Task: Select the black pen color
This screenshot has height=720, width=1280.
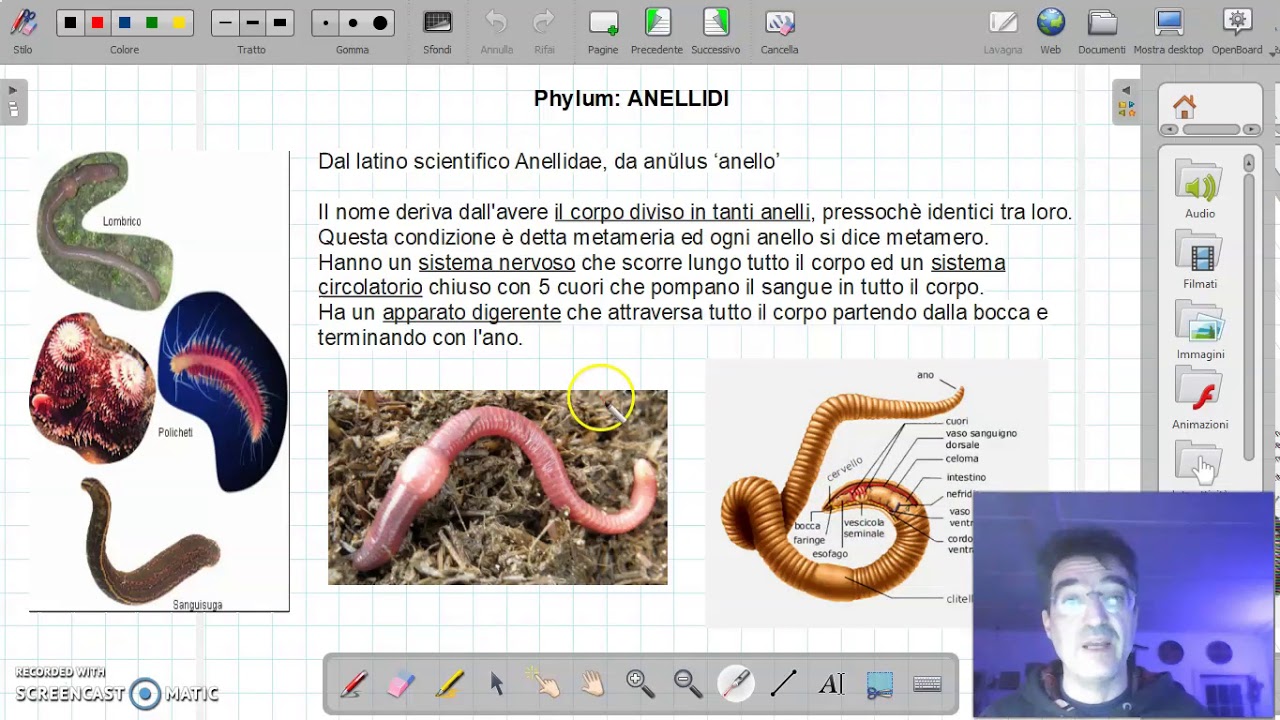Action: (70, 23)
